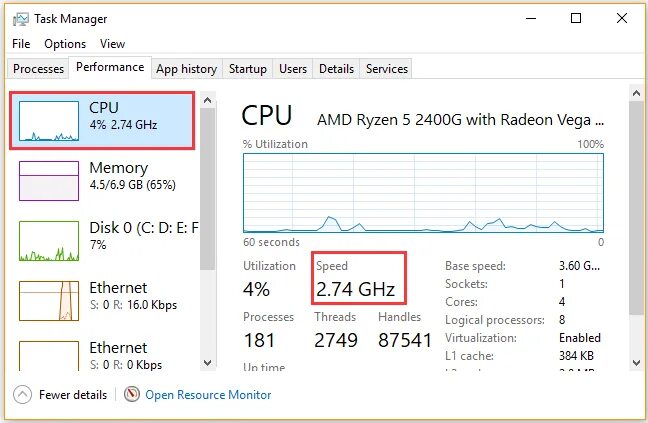Click the Open Resource Monitor link

click(x=208, y=394)
